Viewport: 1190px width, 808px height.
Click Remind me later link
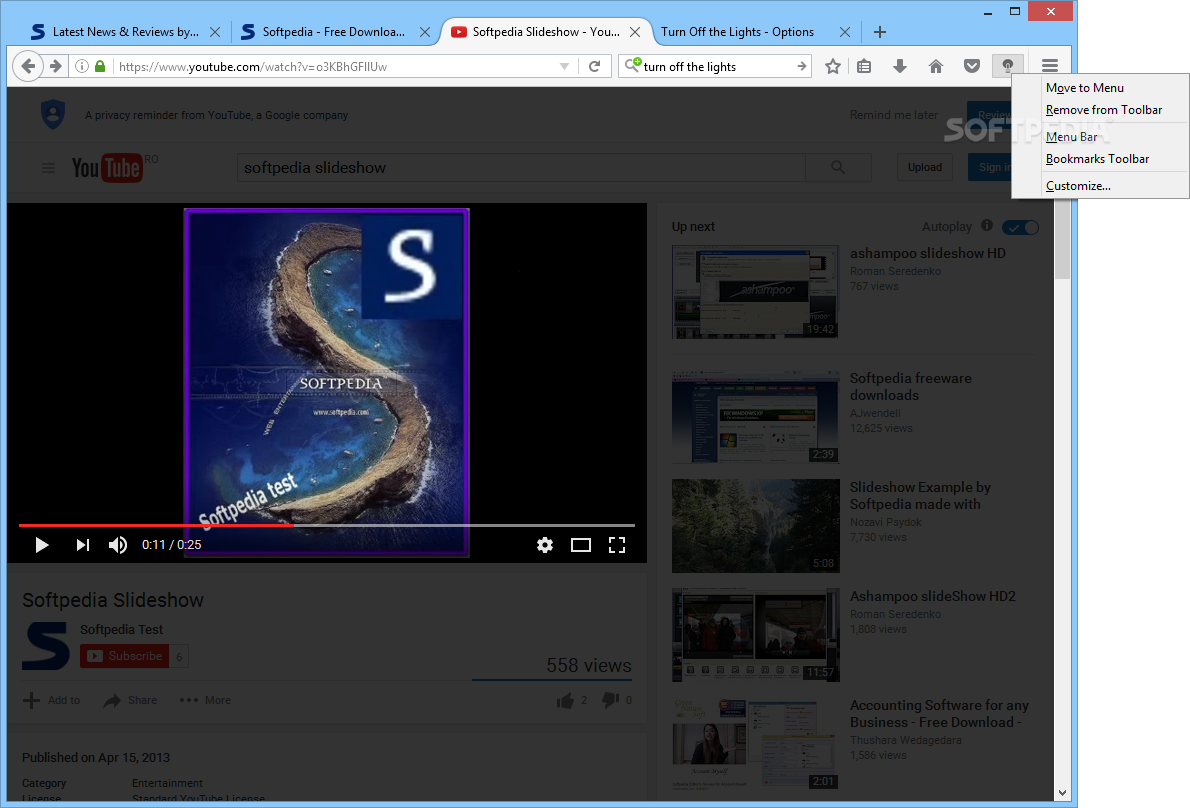pyautogui.click(x=893, y=115)
